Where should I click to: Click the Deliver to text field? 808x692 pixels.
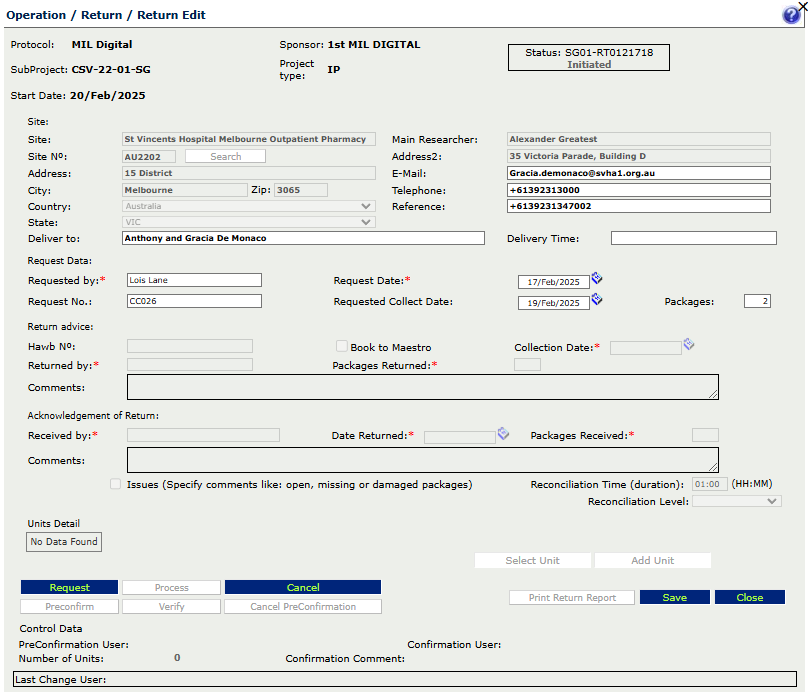[x=303, y=238]
